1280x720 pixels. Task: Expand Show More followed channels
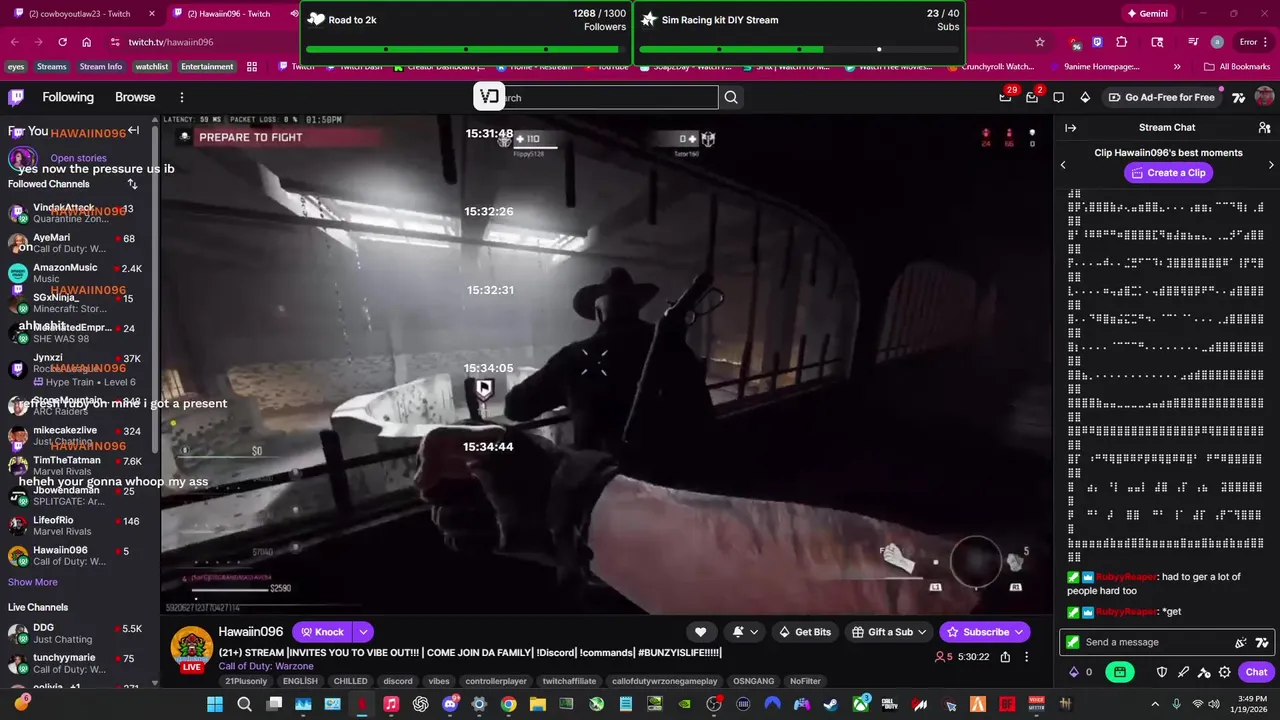point(33,582)
